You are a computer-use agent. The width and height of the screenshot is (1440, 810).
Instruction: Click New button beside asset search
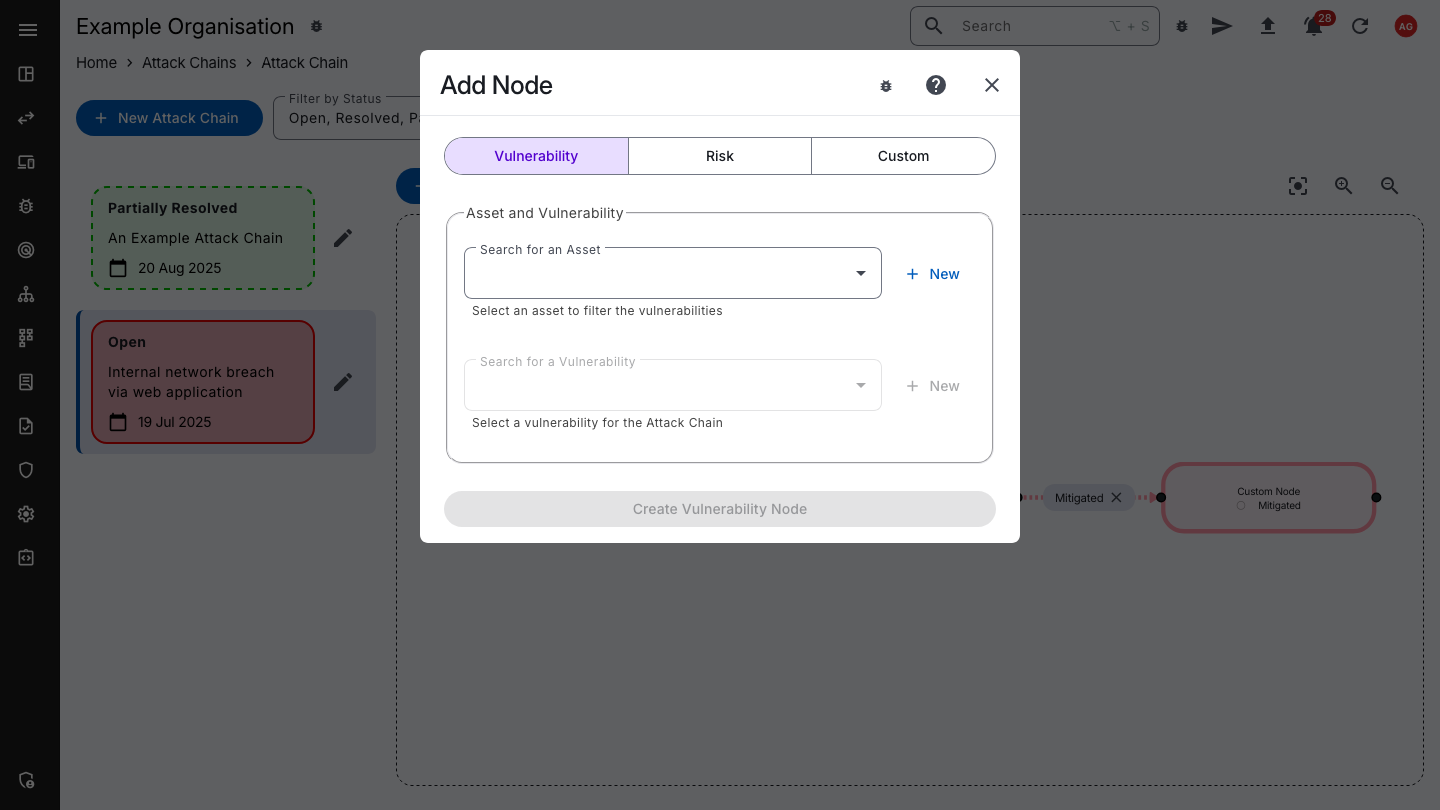coord(932,274)
